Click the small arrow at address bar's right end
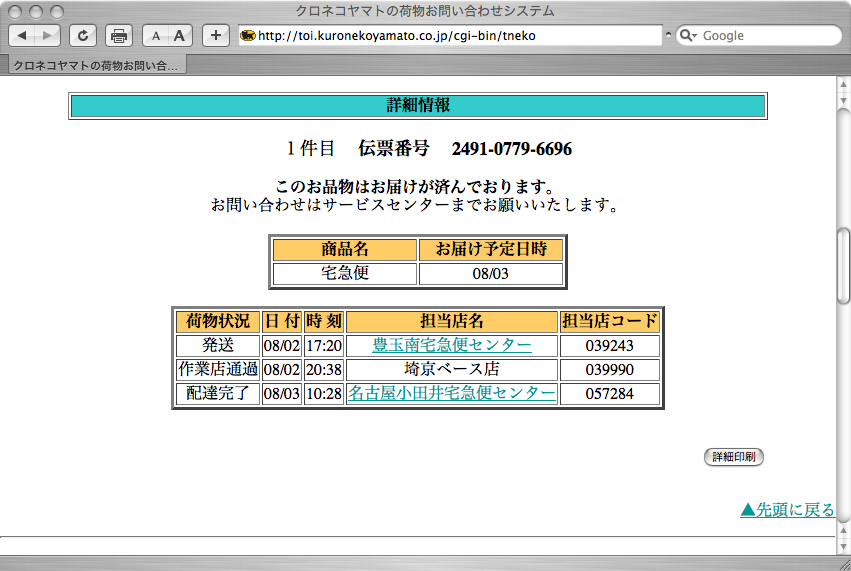 click(668, 36)
